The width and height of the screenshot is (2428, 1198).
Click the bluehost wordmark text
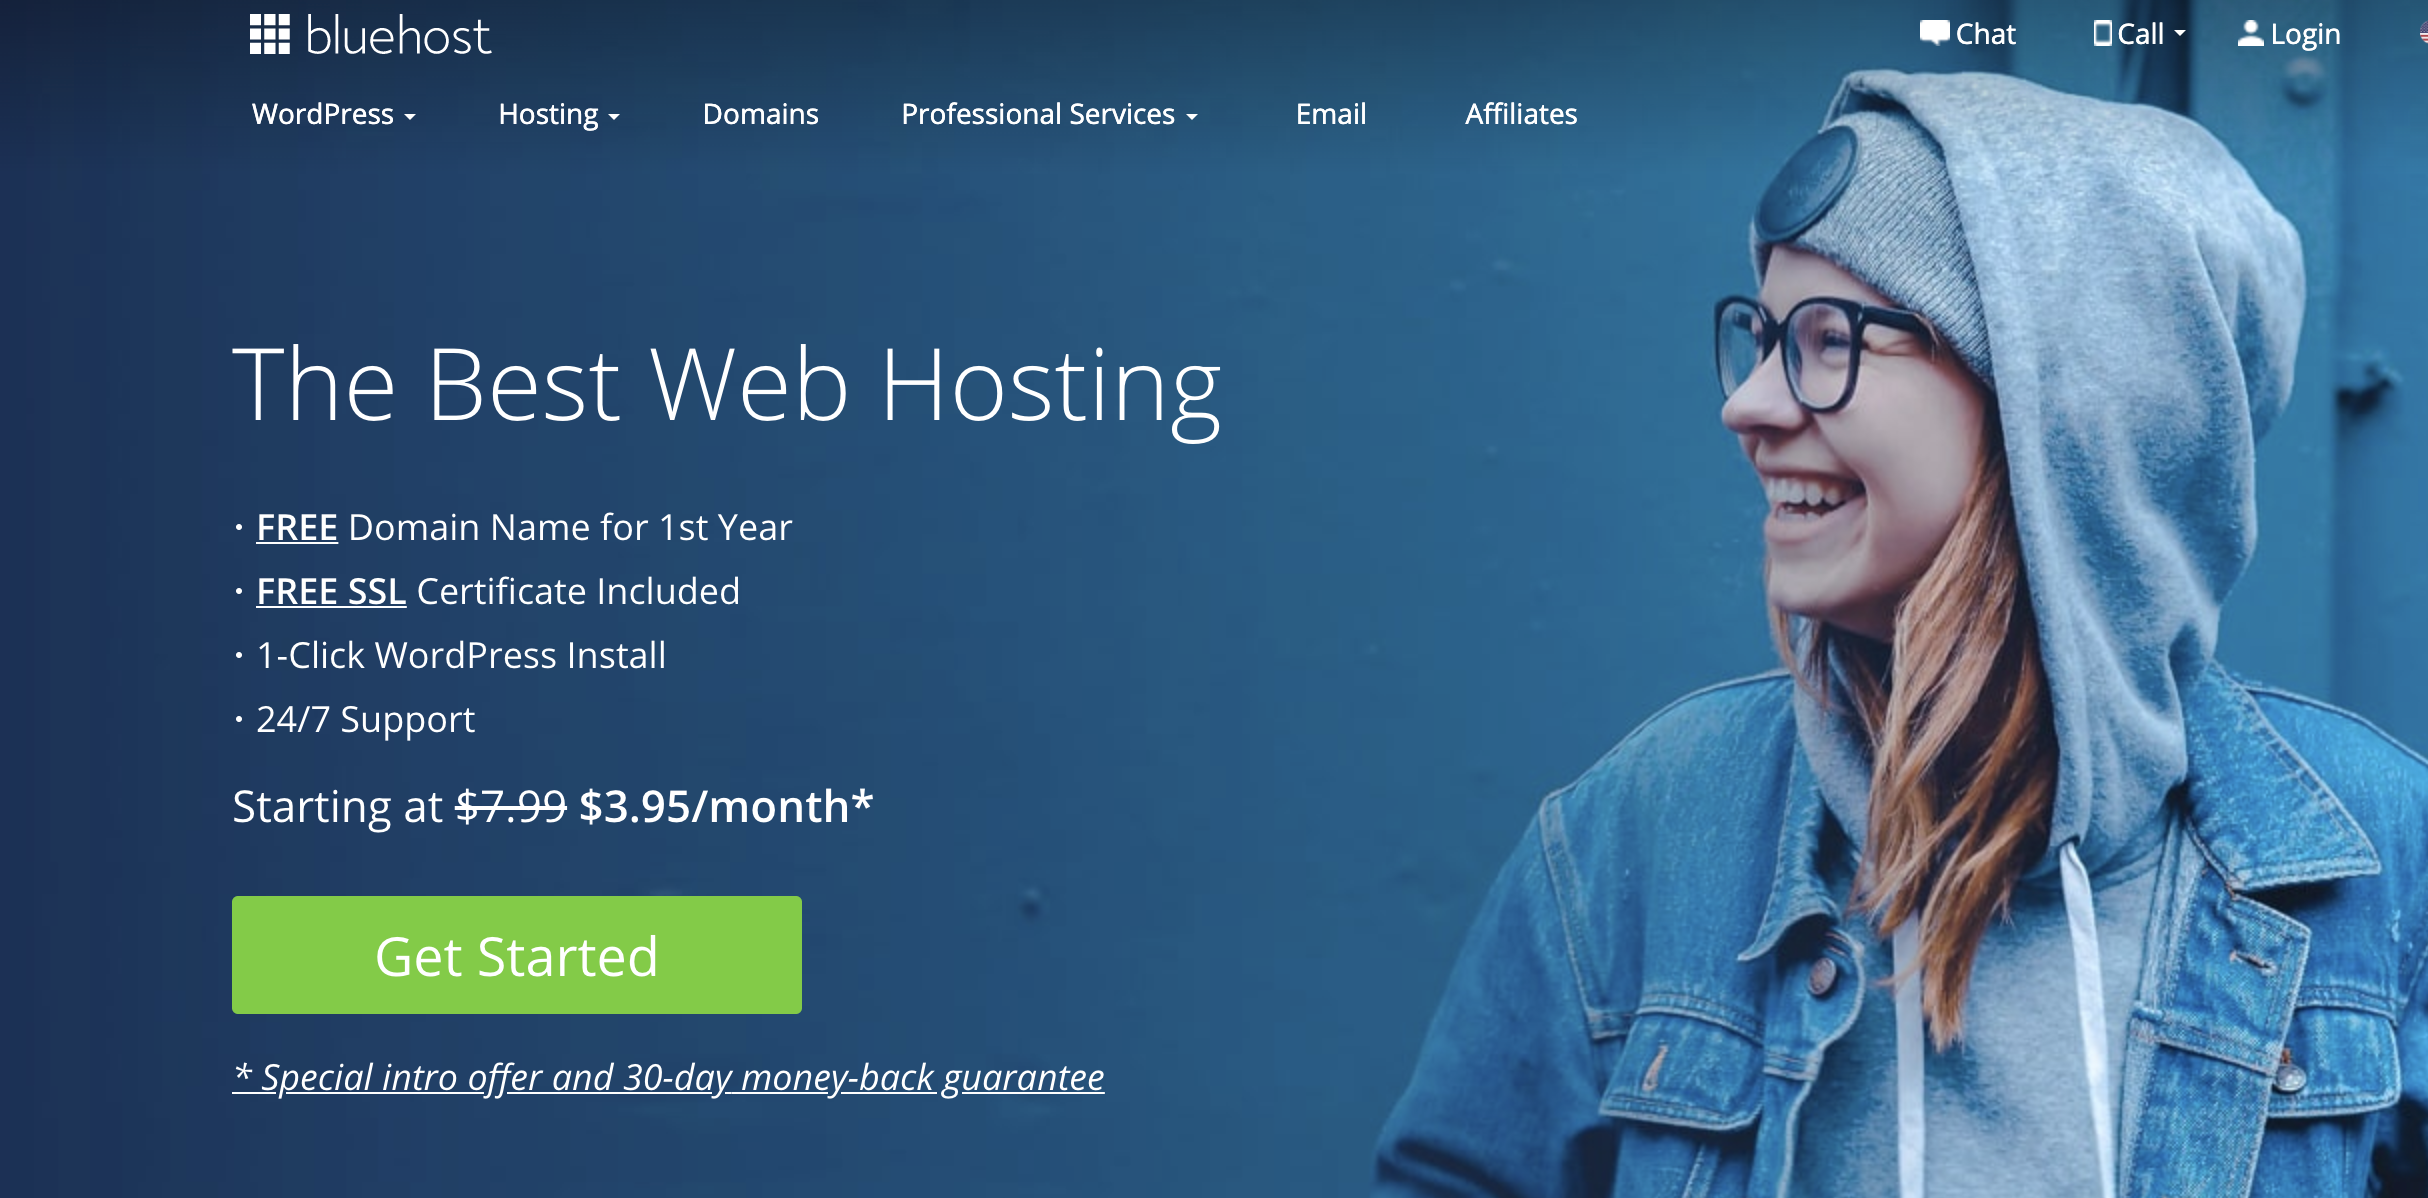(398, 36)
